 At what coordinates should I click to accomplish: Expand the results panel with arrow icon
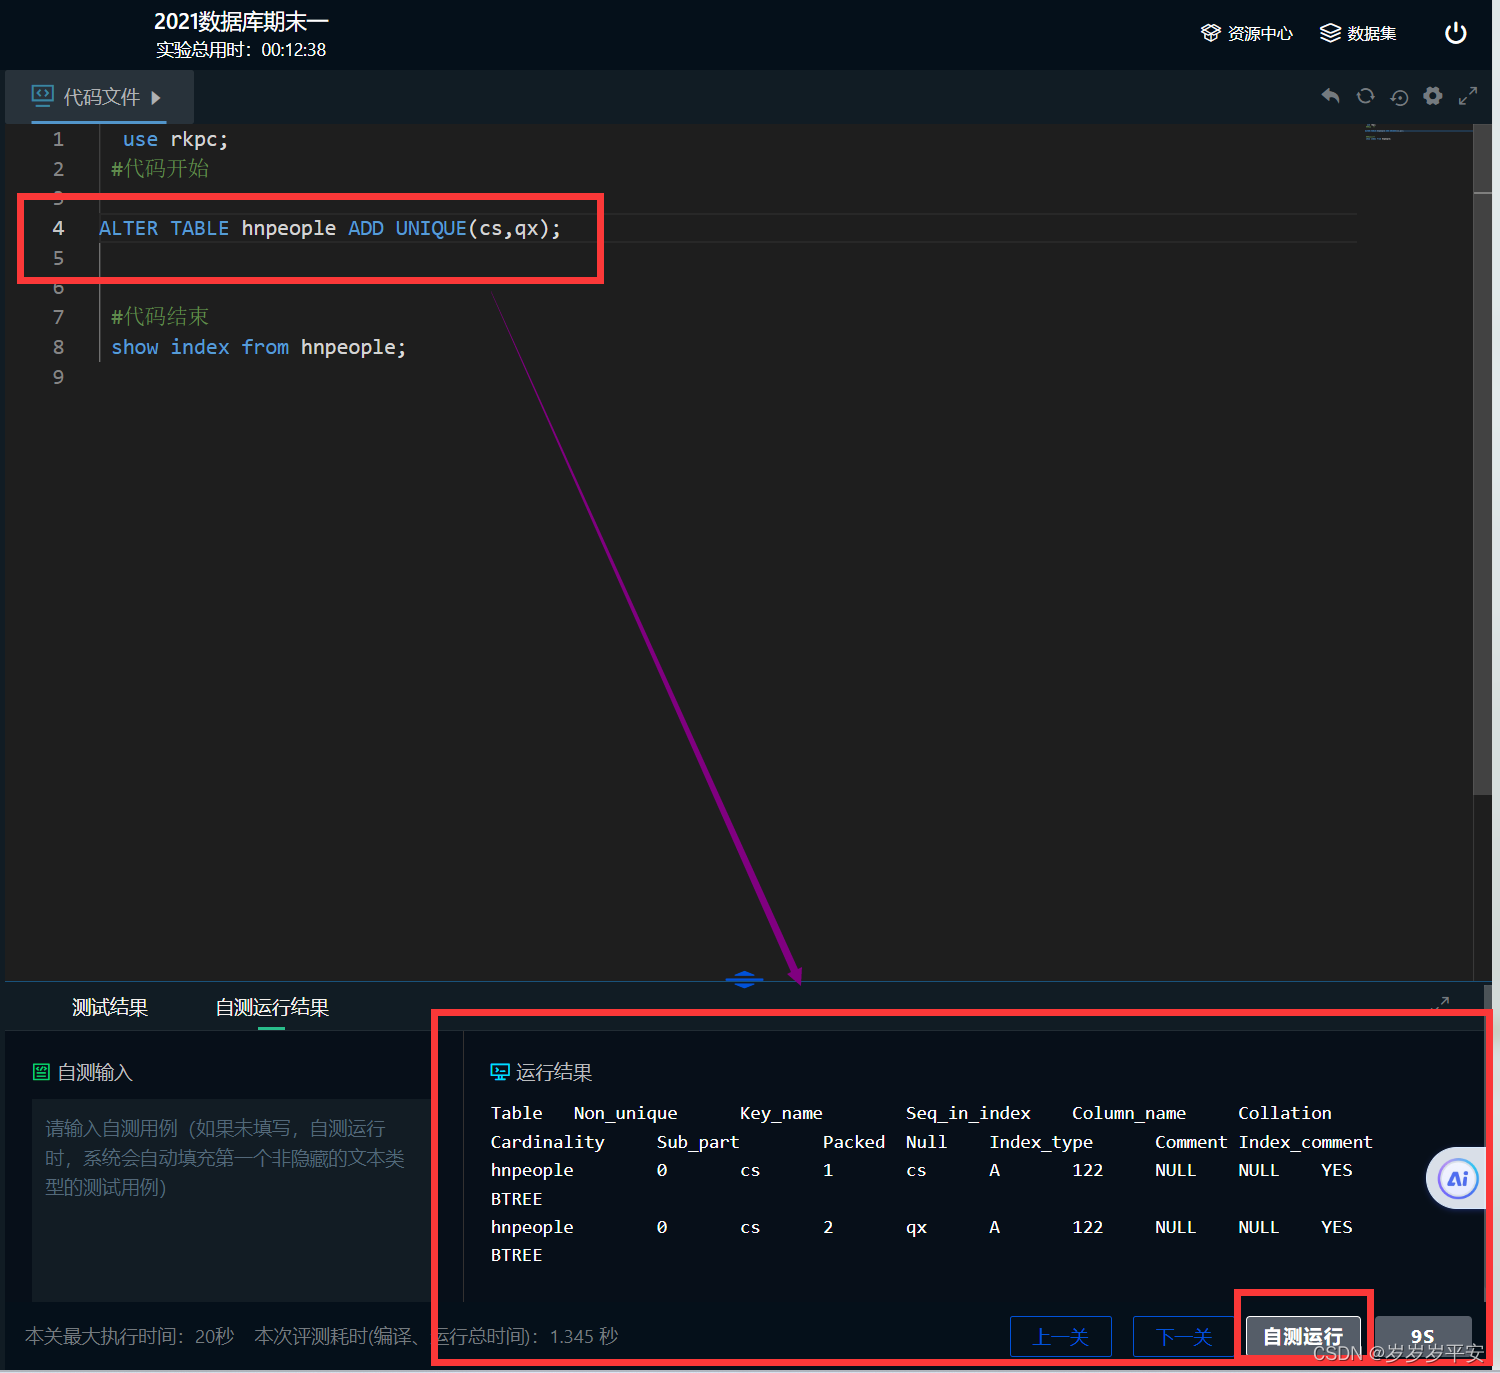pyautogui.click(x=1441, y=1002)
